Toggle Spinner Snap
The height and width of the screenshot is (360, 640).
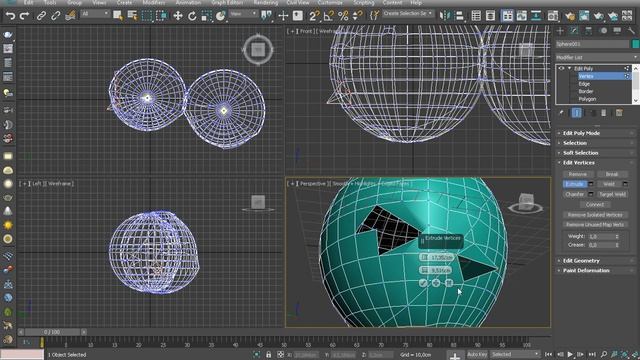point(357,16)
